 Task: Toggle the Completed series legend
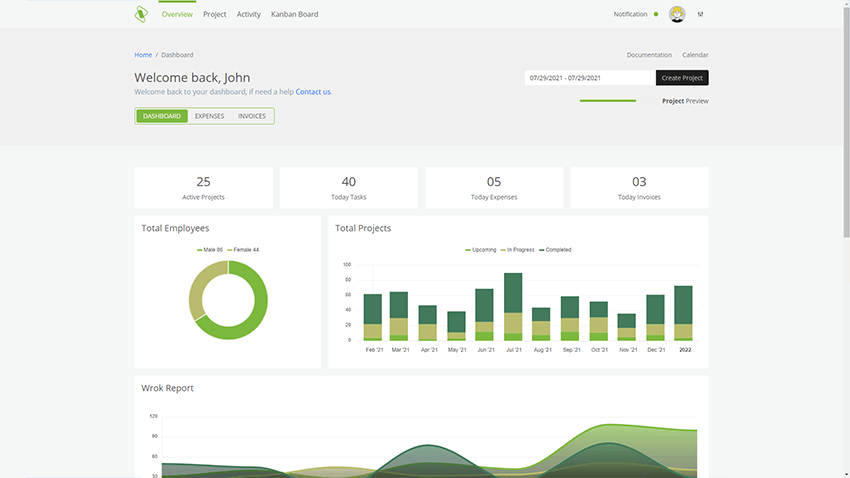[555, 250]
